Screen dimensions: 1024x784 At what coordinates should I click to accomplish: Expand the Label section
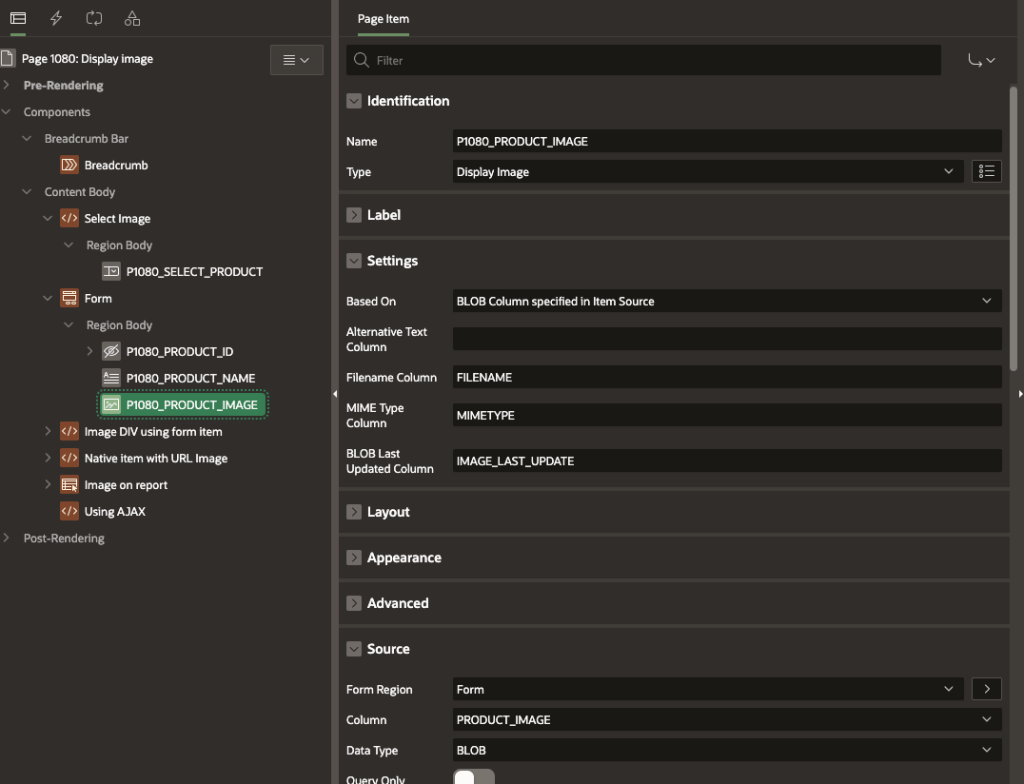point(353,215)
